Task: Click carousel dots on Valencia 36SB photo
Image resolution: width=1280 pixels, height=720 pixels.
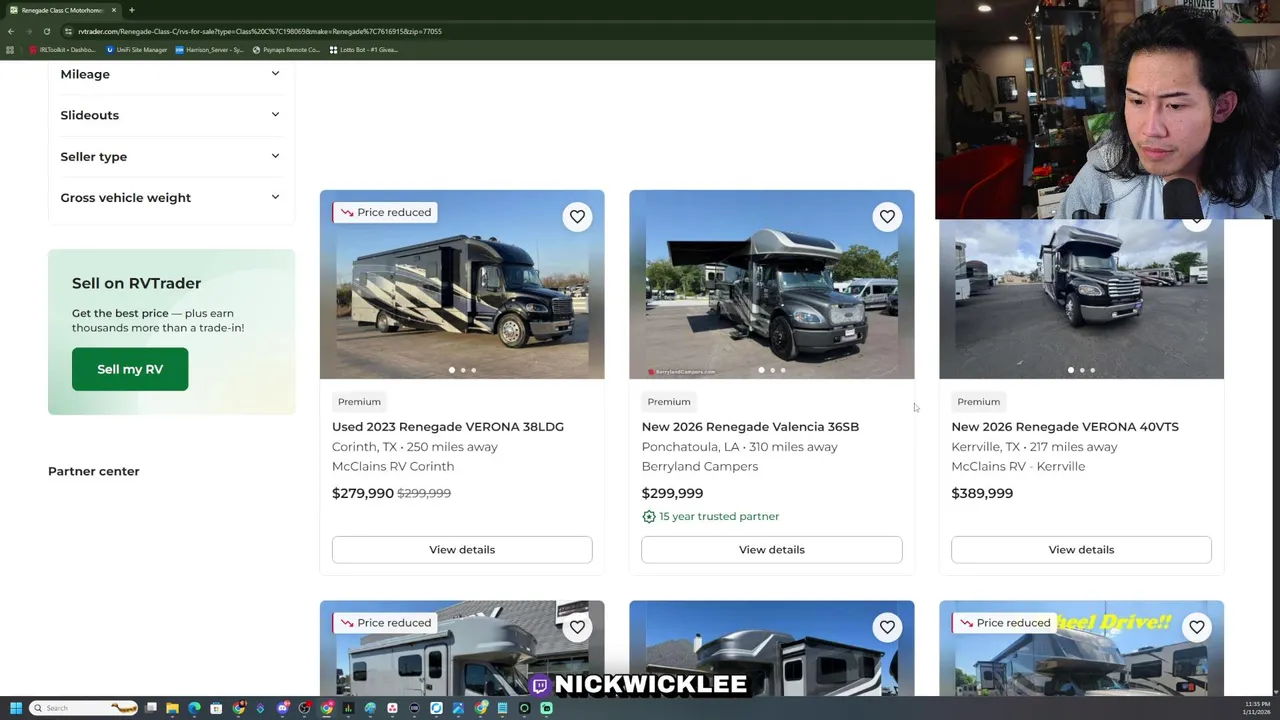Action: tap(772, 370)
